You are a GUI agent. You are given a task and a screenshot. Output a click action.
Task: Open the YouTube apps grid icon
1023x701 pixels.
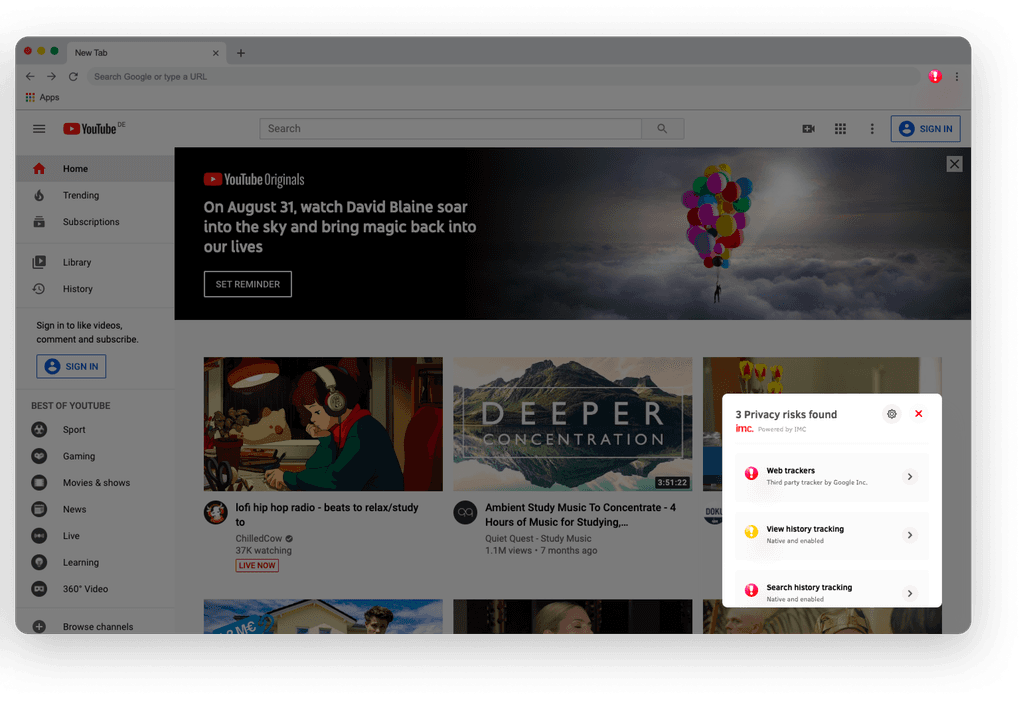pos(840,129)
